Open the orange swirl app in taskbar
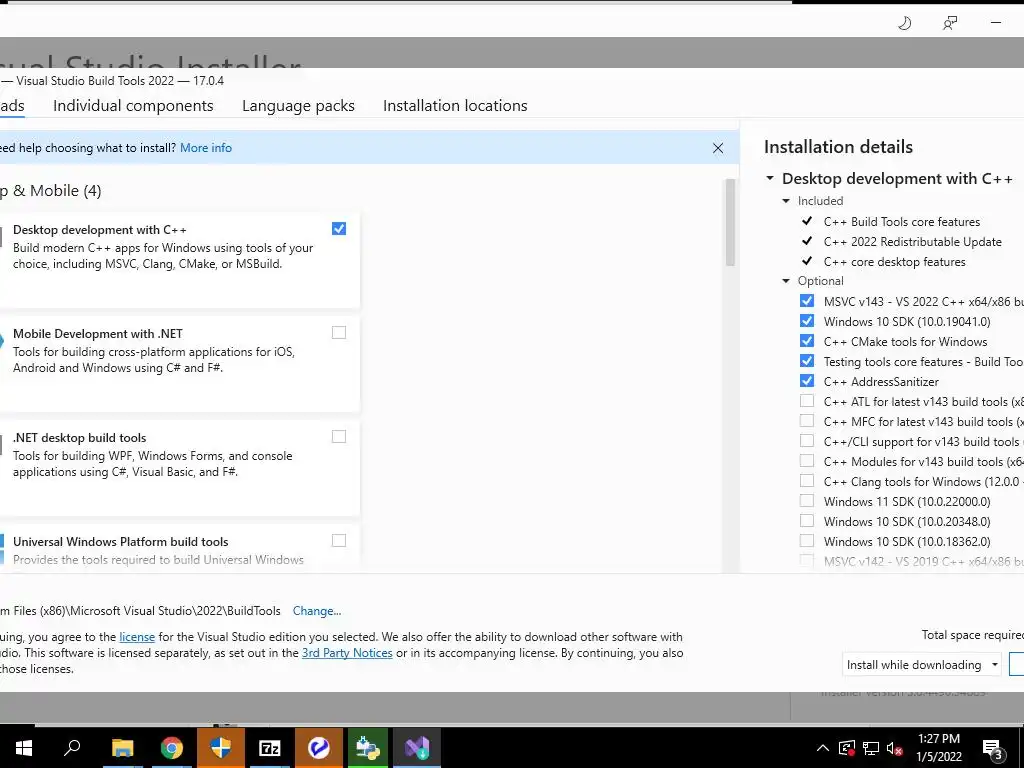1024x768 pixels. click(319, 748)
